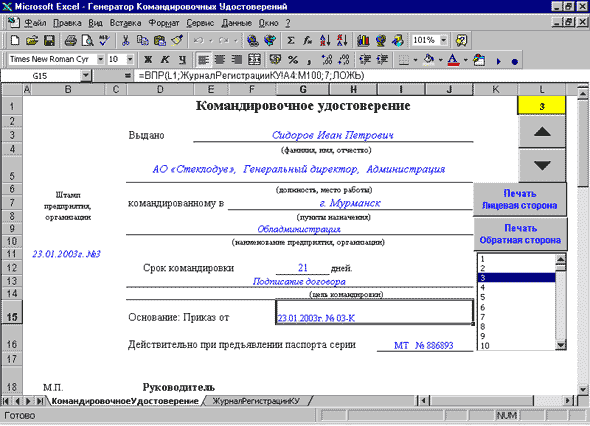Activate the Format Painter brush
The image size is (590, 426).
tap(177, 40)
